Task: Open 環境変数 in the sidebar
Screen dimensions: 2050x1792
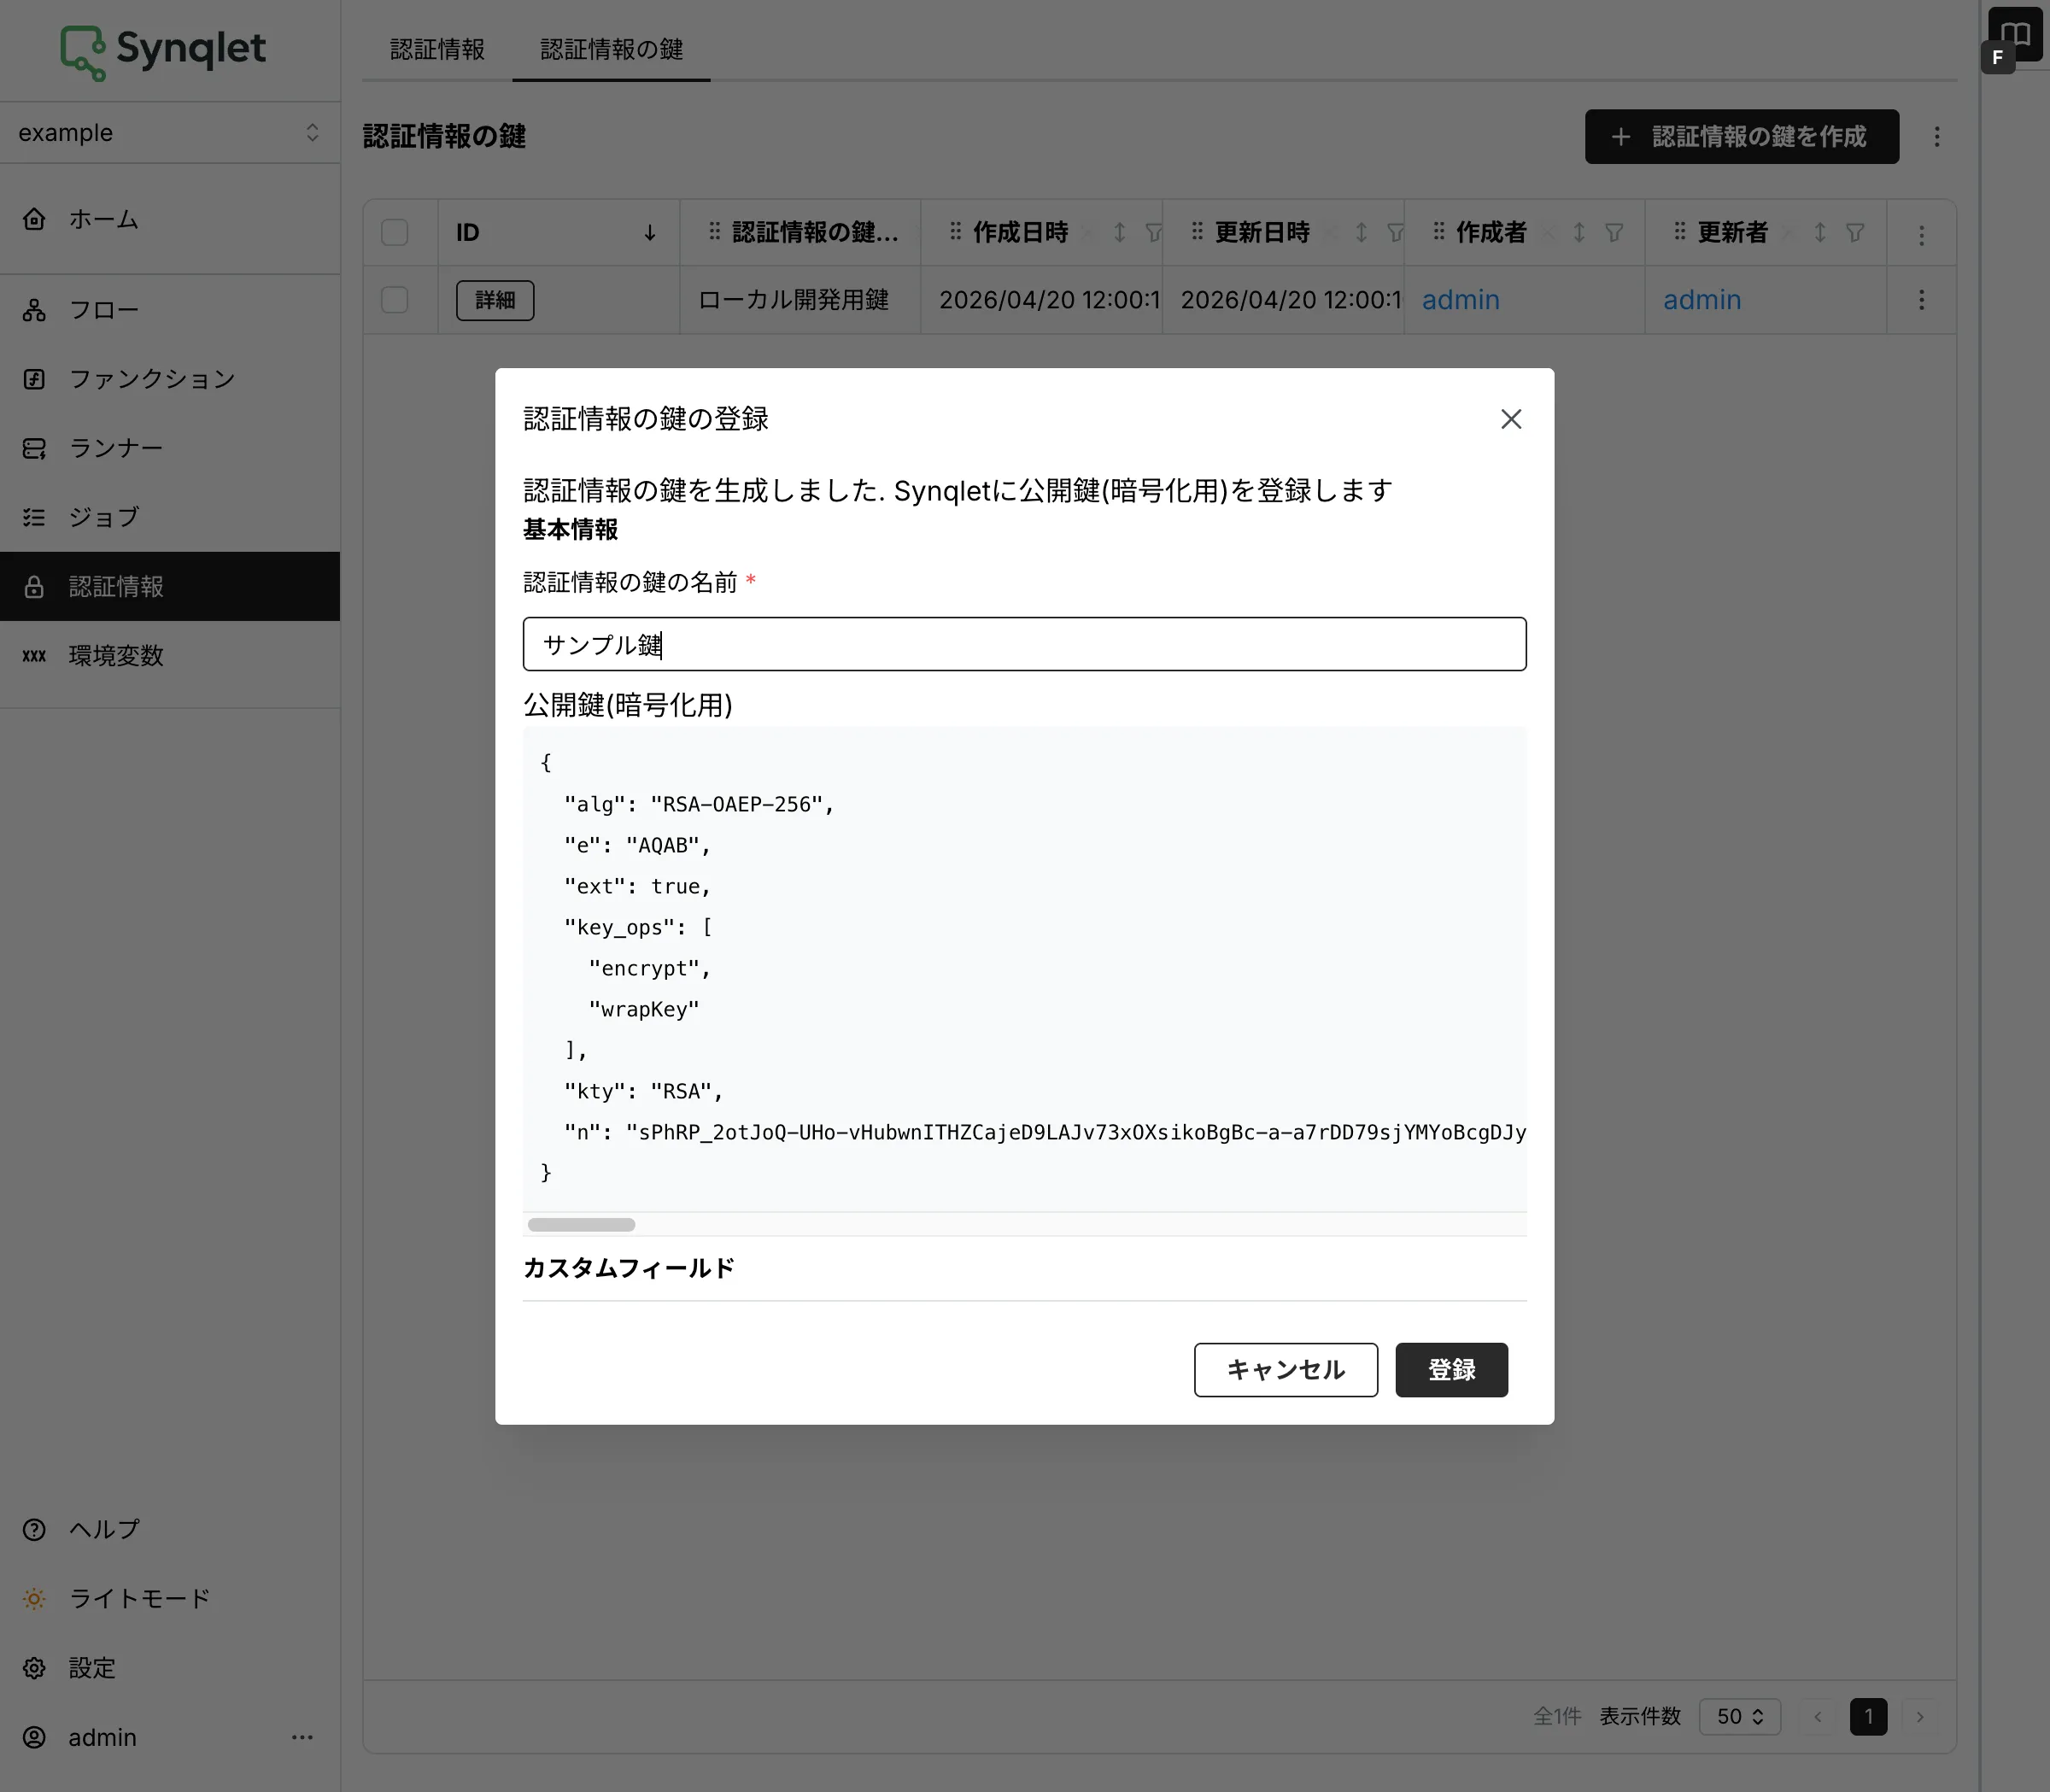Action: pyautogui.click(x=170, y=656)
